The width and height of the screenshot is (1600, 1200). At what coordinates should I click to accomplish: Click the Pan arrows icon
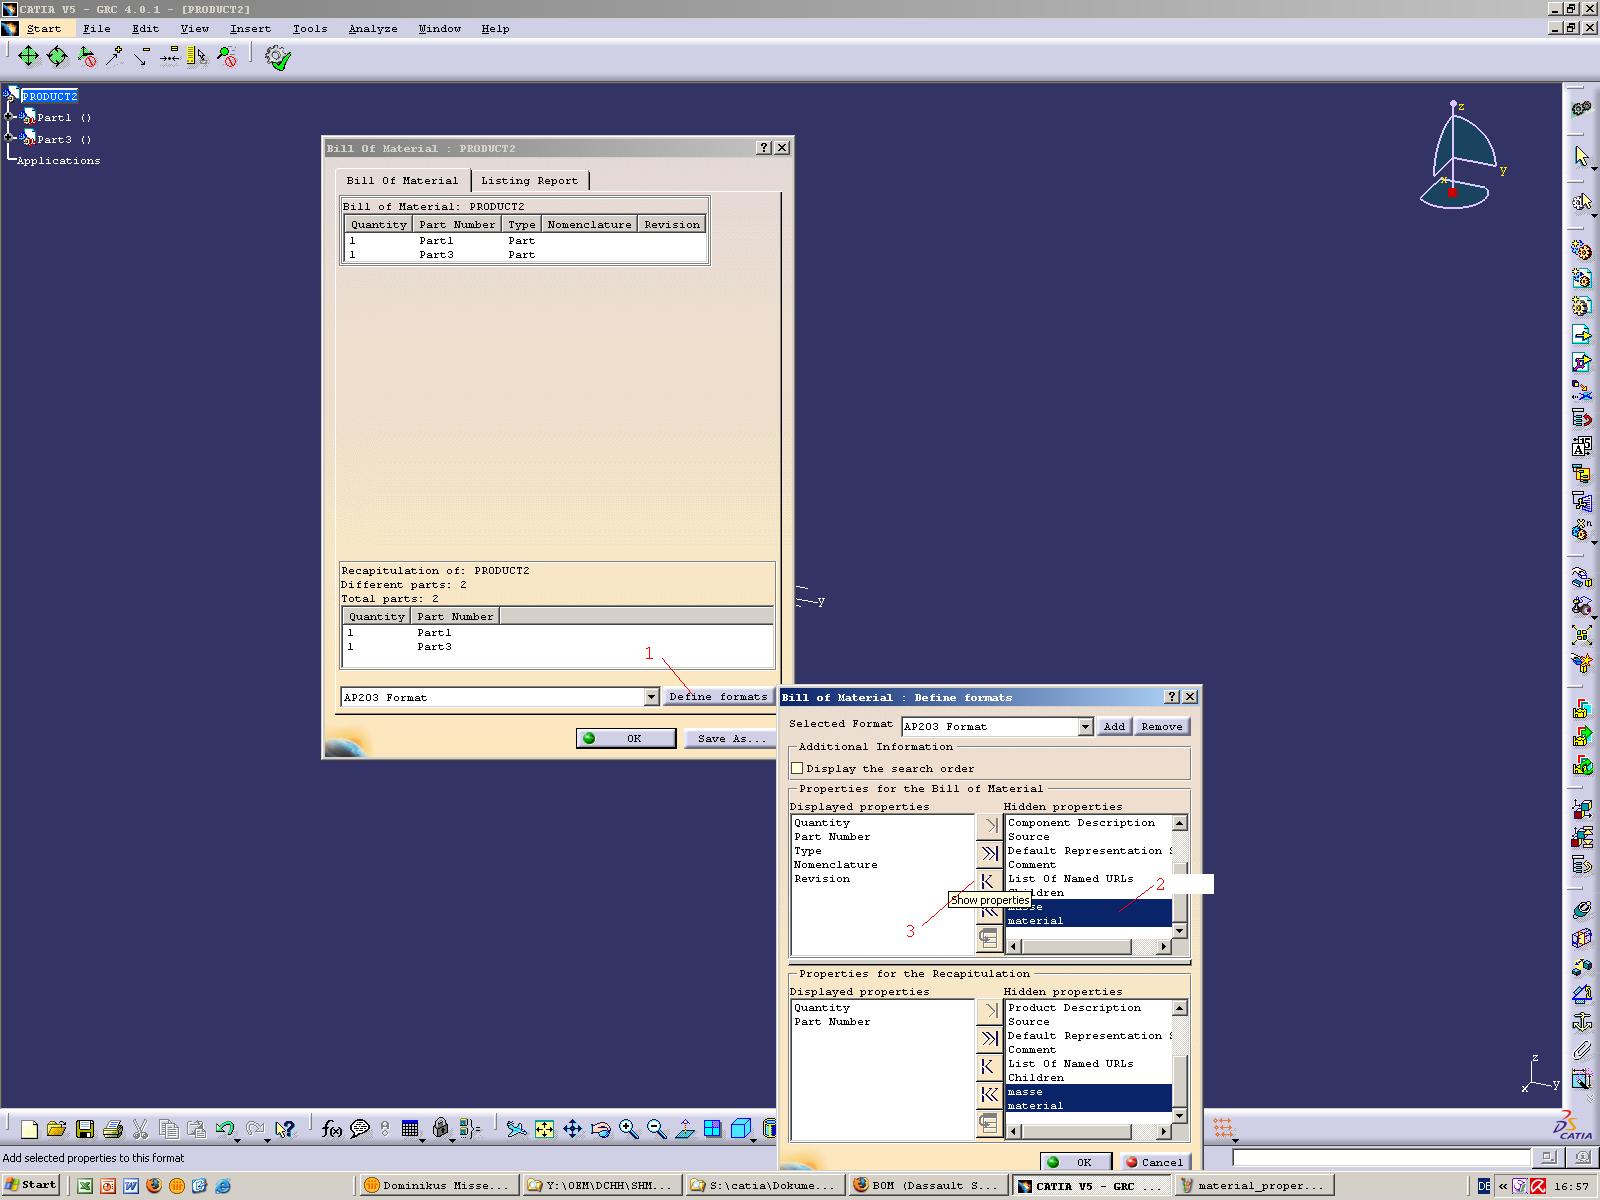pyautogui.click(x=572, y=1129)
